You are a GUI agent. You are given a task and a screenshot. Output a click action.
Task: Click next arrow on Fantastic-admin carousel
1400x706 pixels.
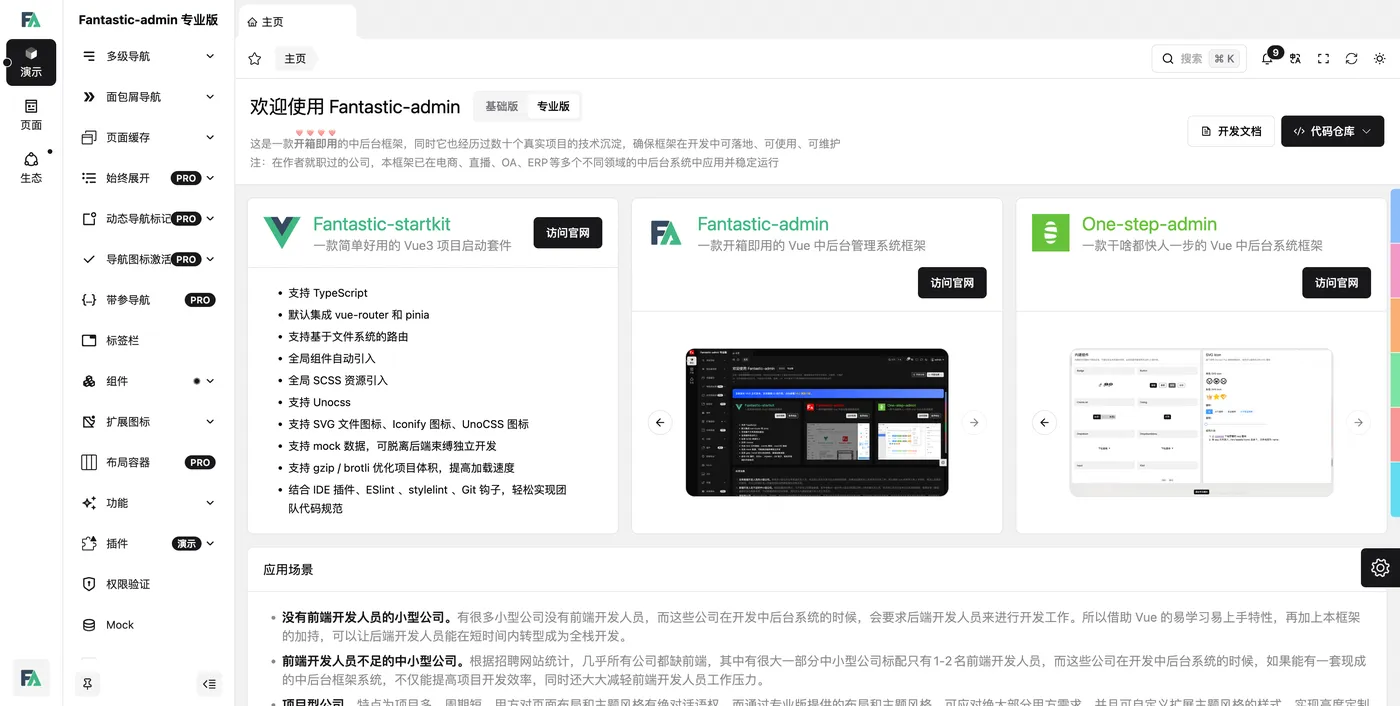(x=974, y=423)
